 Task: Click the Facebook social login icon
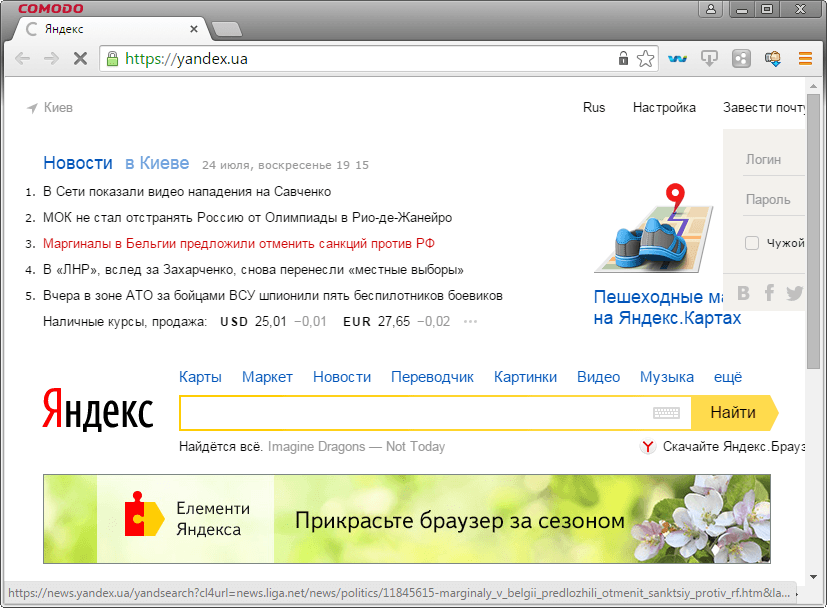[770, 292]
